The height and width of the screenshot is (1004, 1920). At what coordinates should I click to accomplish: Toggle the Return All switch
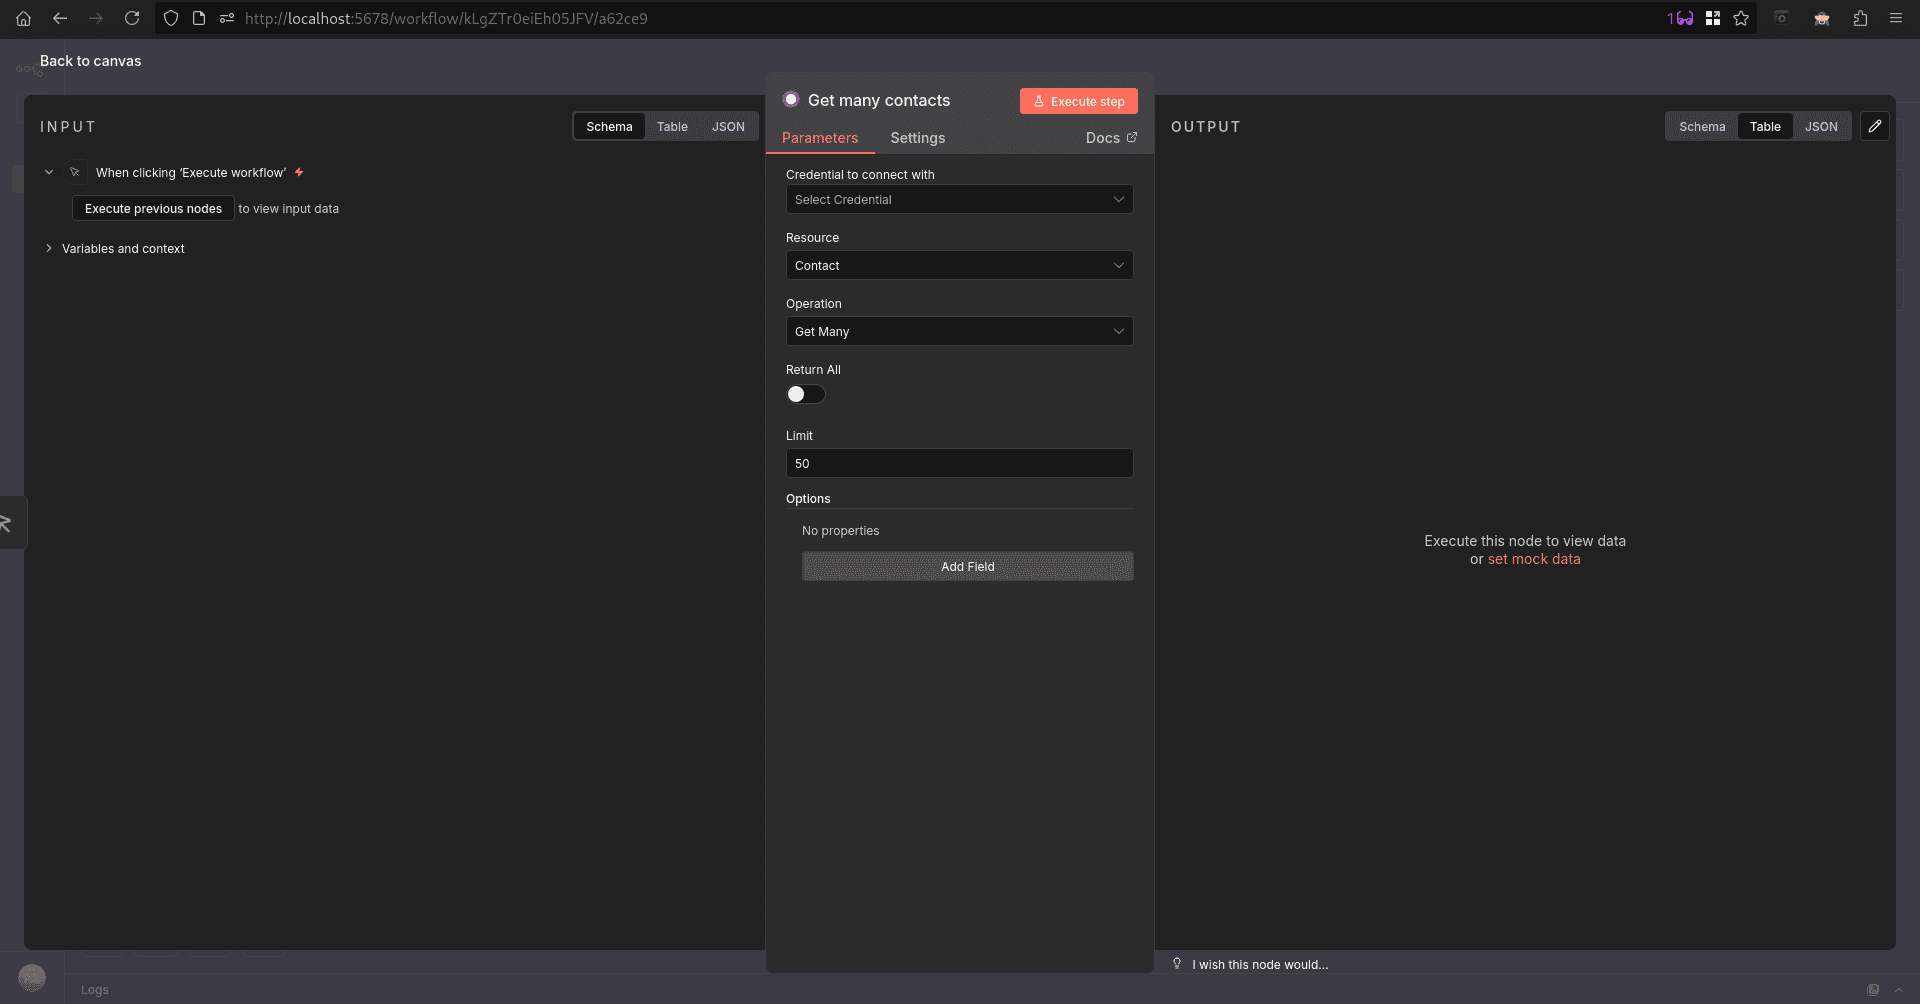tap(805, 394)
